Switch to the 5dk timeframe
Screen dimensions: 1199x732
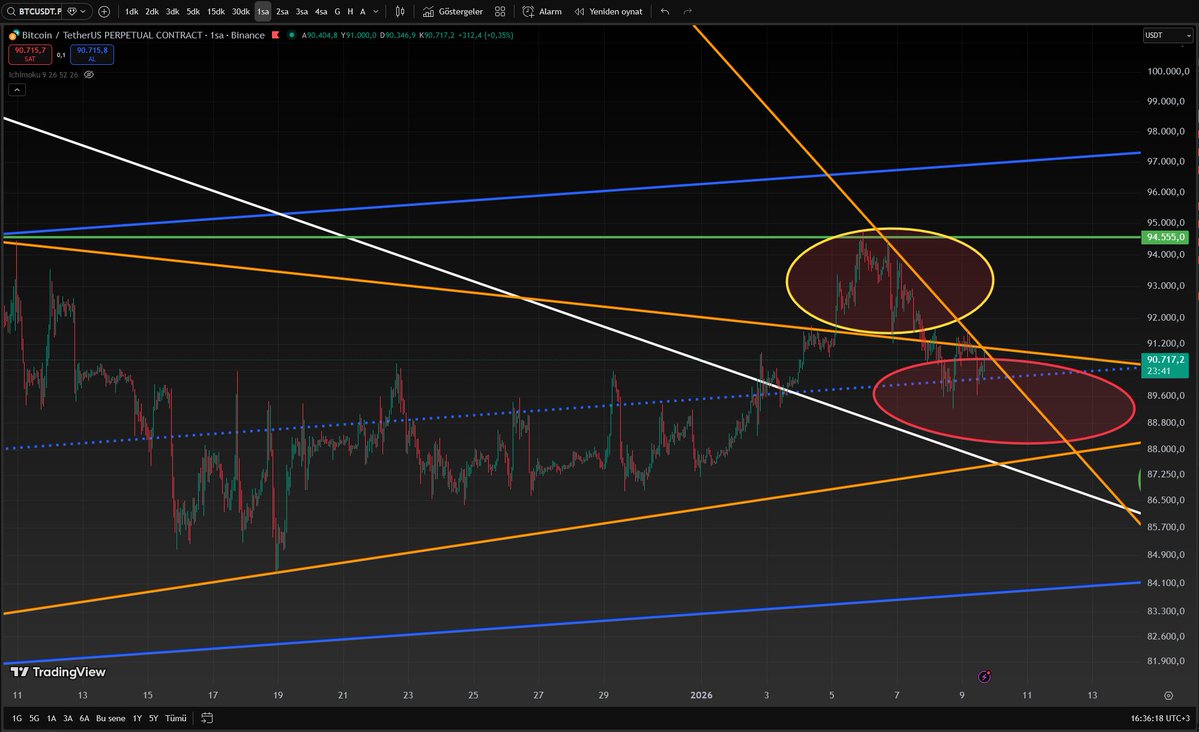[193, 11]
